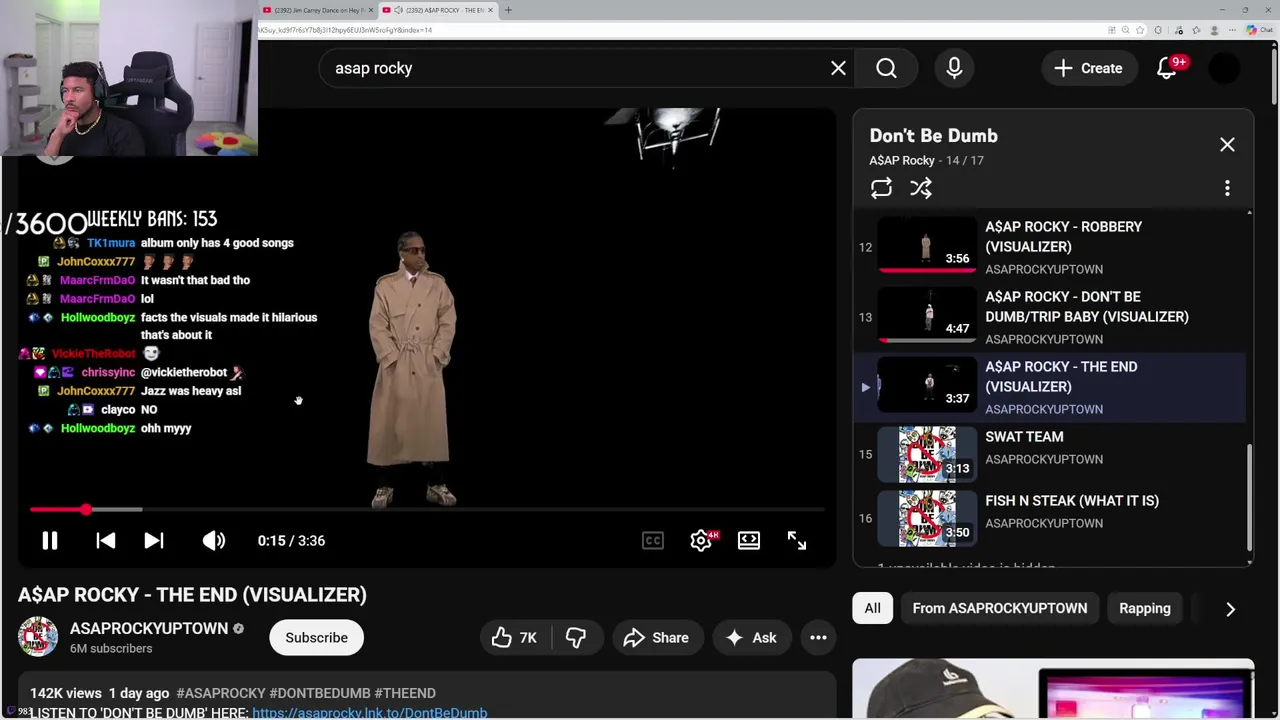Open the notifications bell

pos(1166,68)
